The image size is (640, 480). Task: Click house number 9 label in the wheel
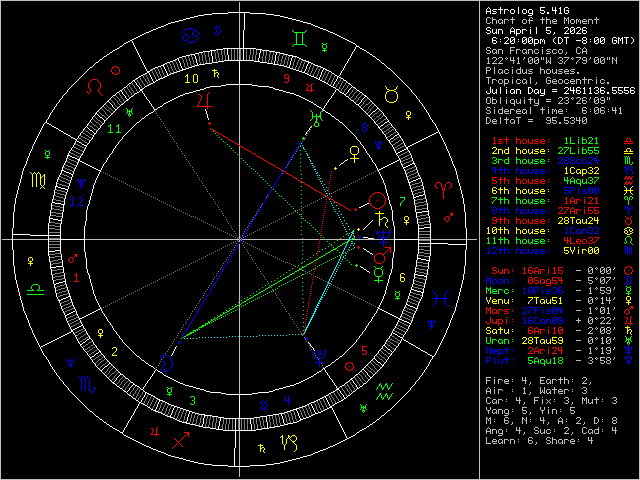pos(287,79)
